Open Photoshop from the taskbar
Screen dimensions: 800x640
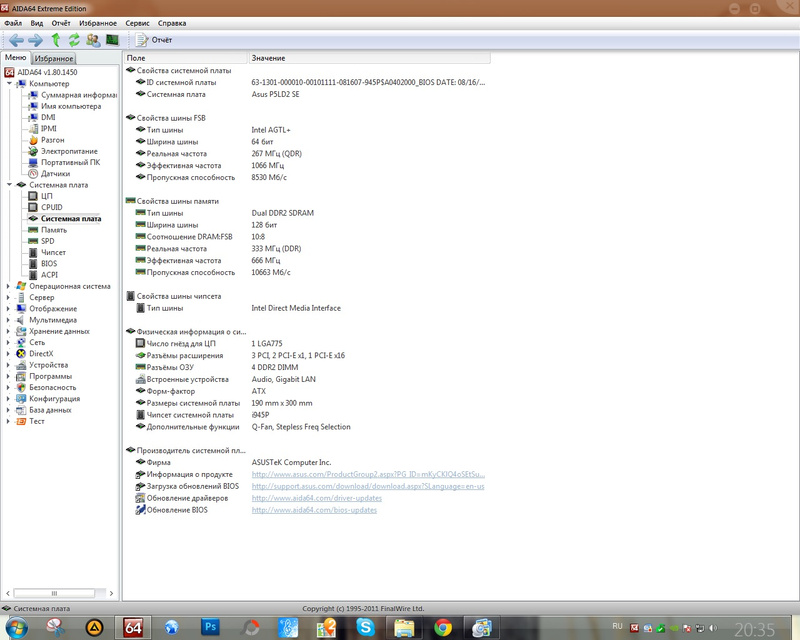(211, 627)
